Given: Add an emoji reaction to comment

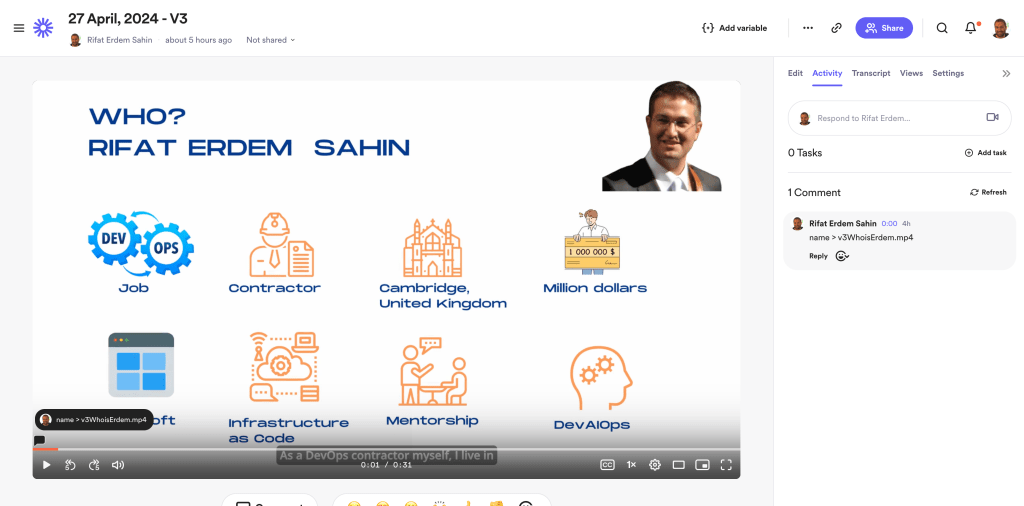Looking at the screenshot, I should [x=842, y=256].
